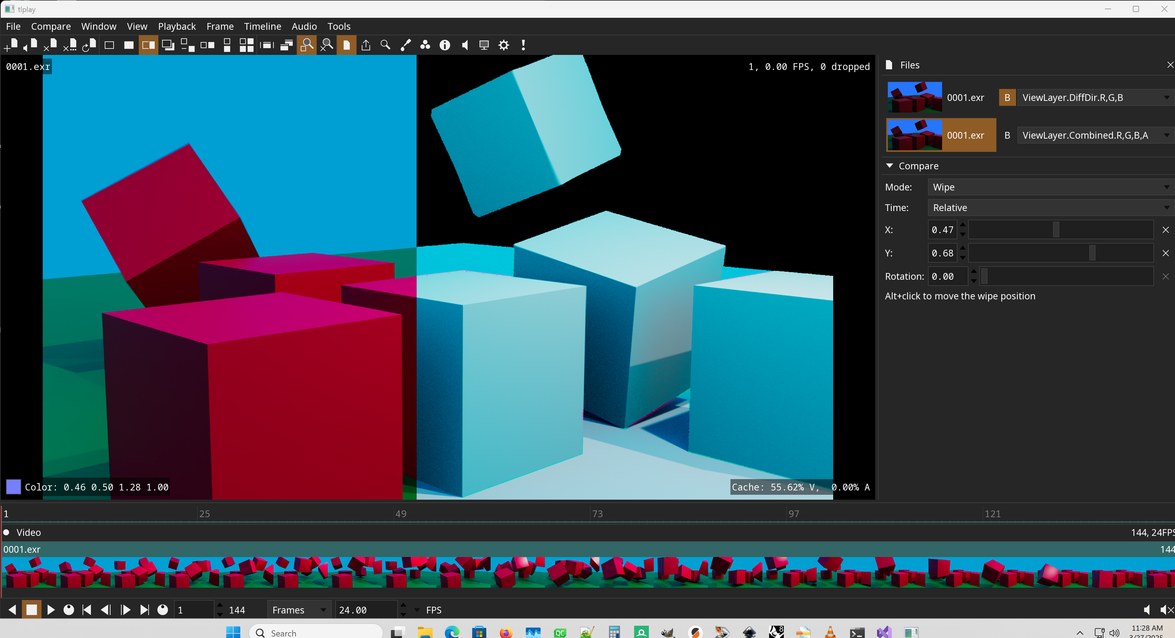Open the Audio speaker tool in toolbar
Image resolution: width=1175 pixels, height=638 pixels.
pos(465,45)
